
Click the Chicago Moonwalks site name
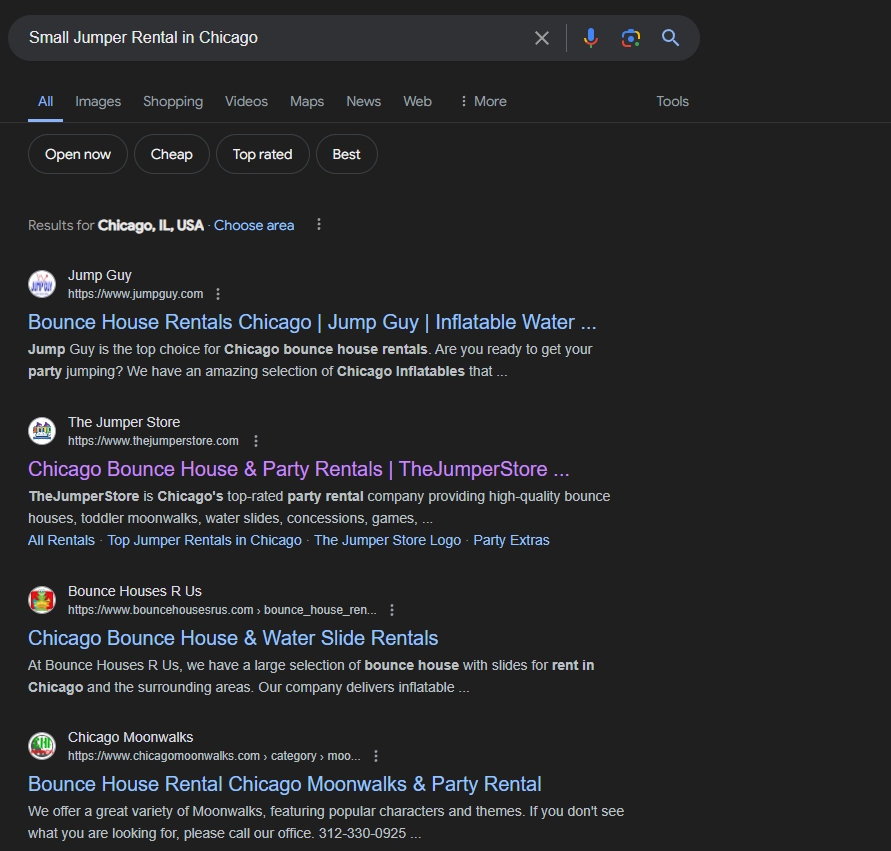pyautogui.click(x=131, y=737)
